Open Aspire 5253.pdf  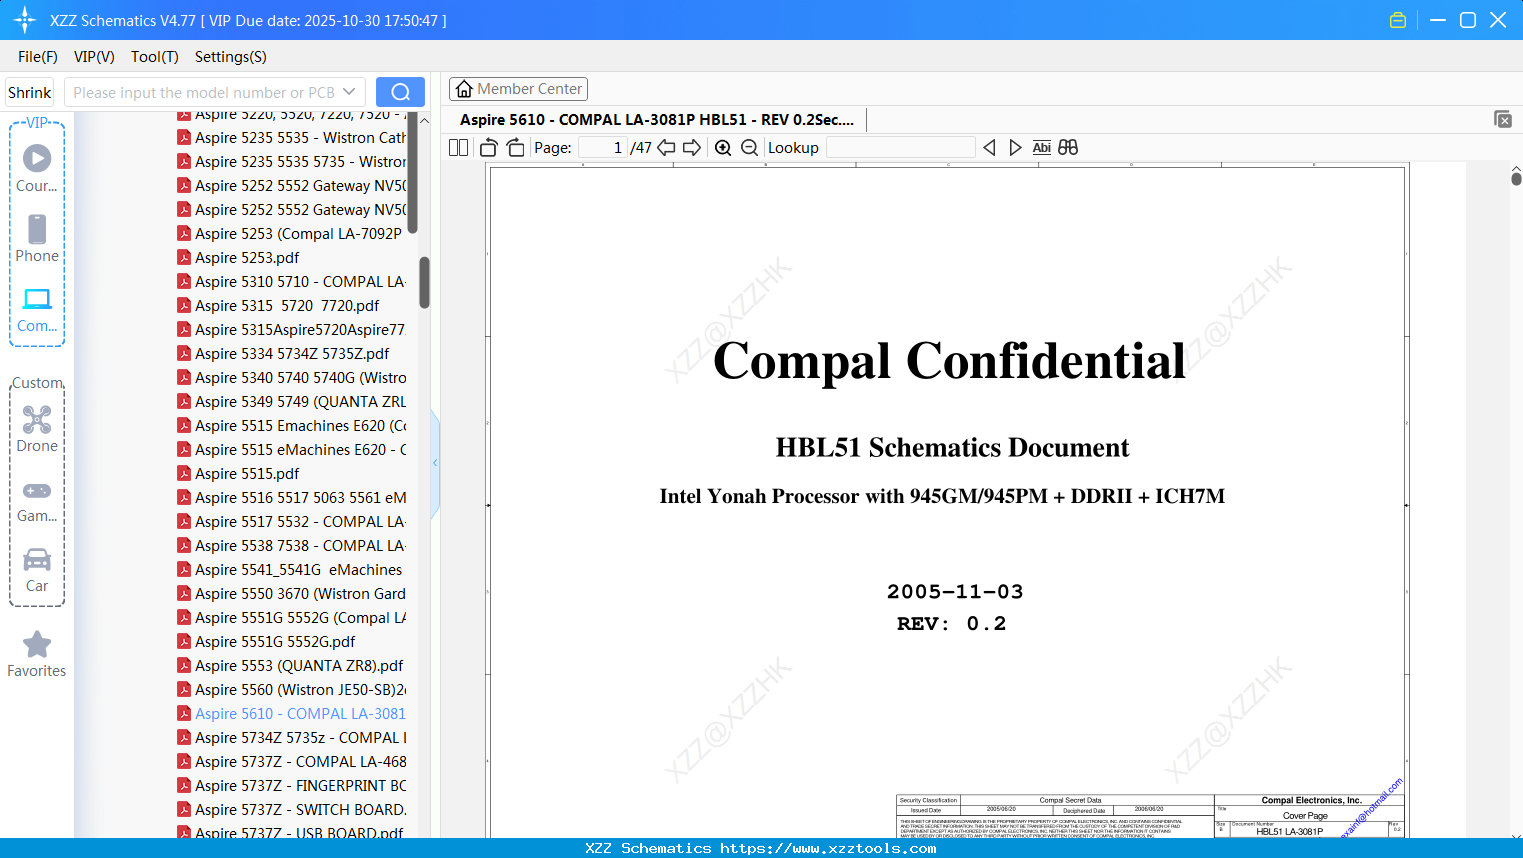pyautogui.click(x=238, y=258)
